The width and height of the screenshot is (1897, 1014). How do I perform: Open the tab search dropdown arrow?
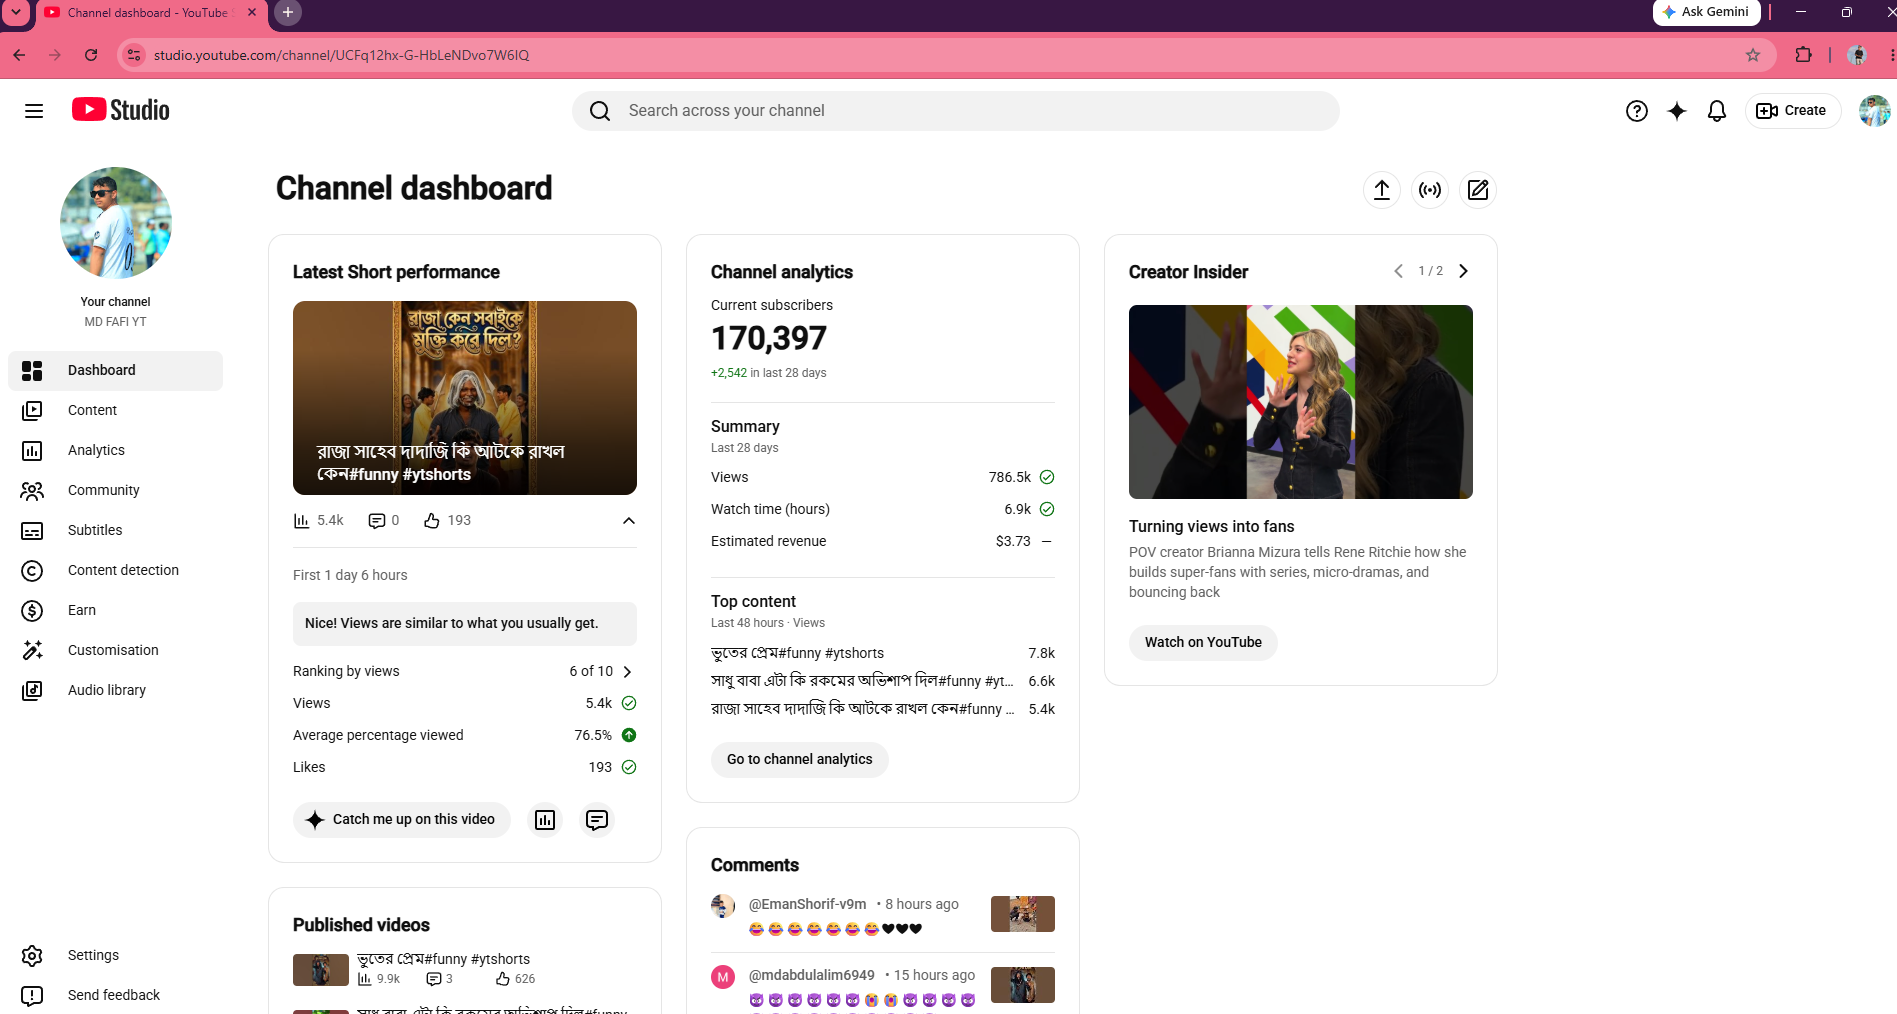point(17,12)
